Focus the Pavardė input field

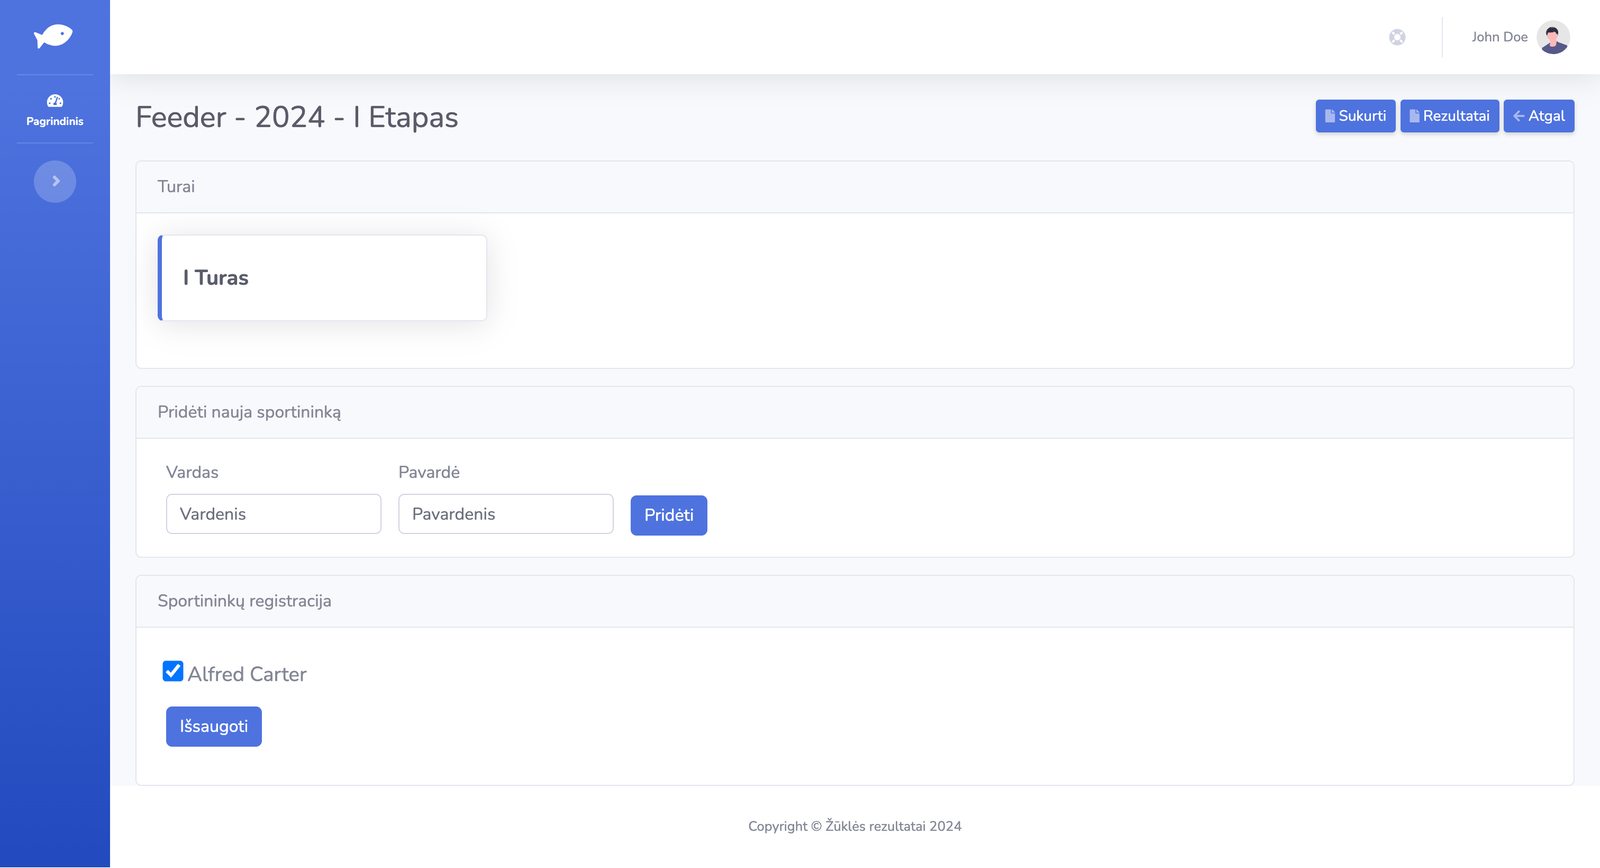(505, 514)
